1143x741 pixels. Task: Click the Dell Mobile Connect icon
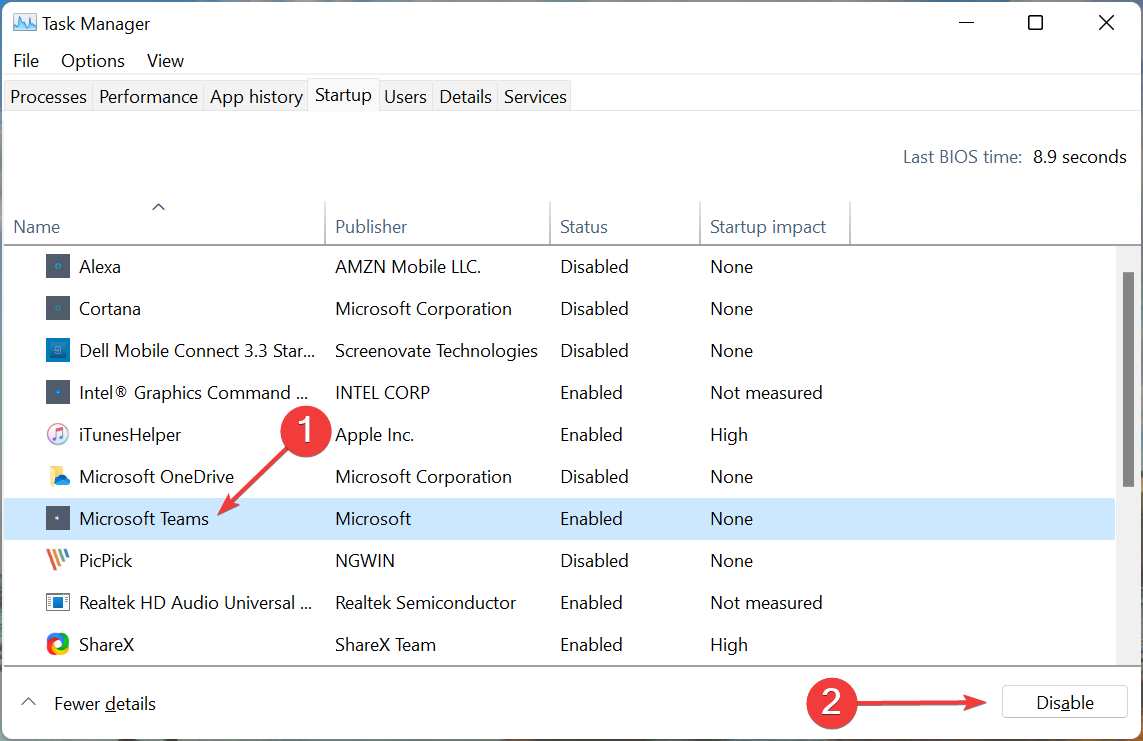click(x=58, y=350)
